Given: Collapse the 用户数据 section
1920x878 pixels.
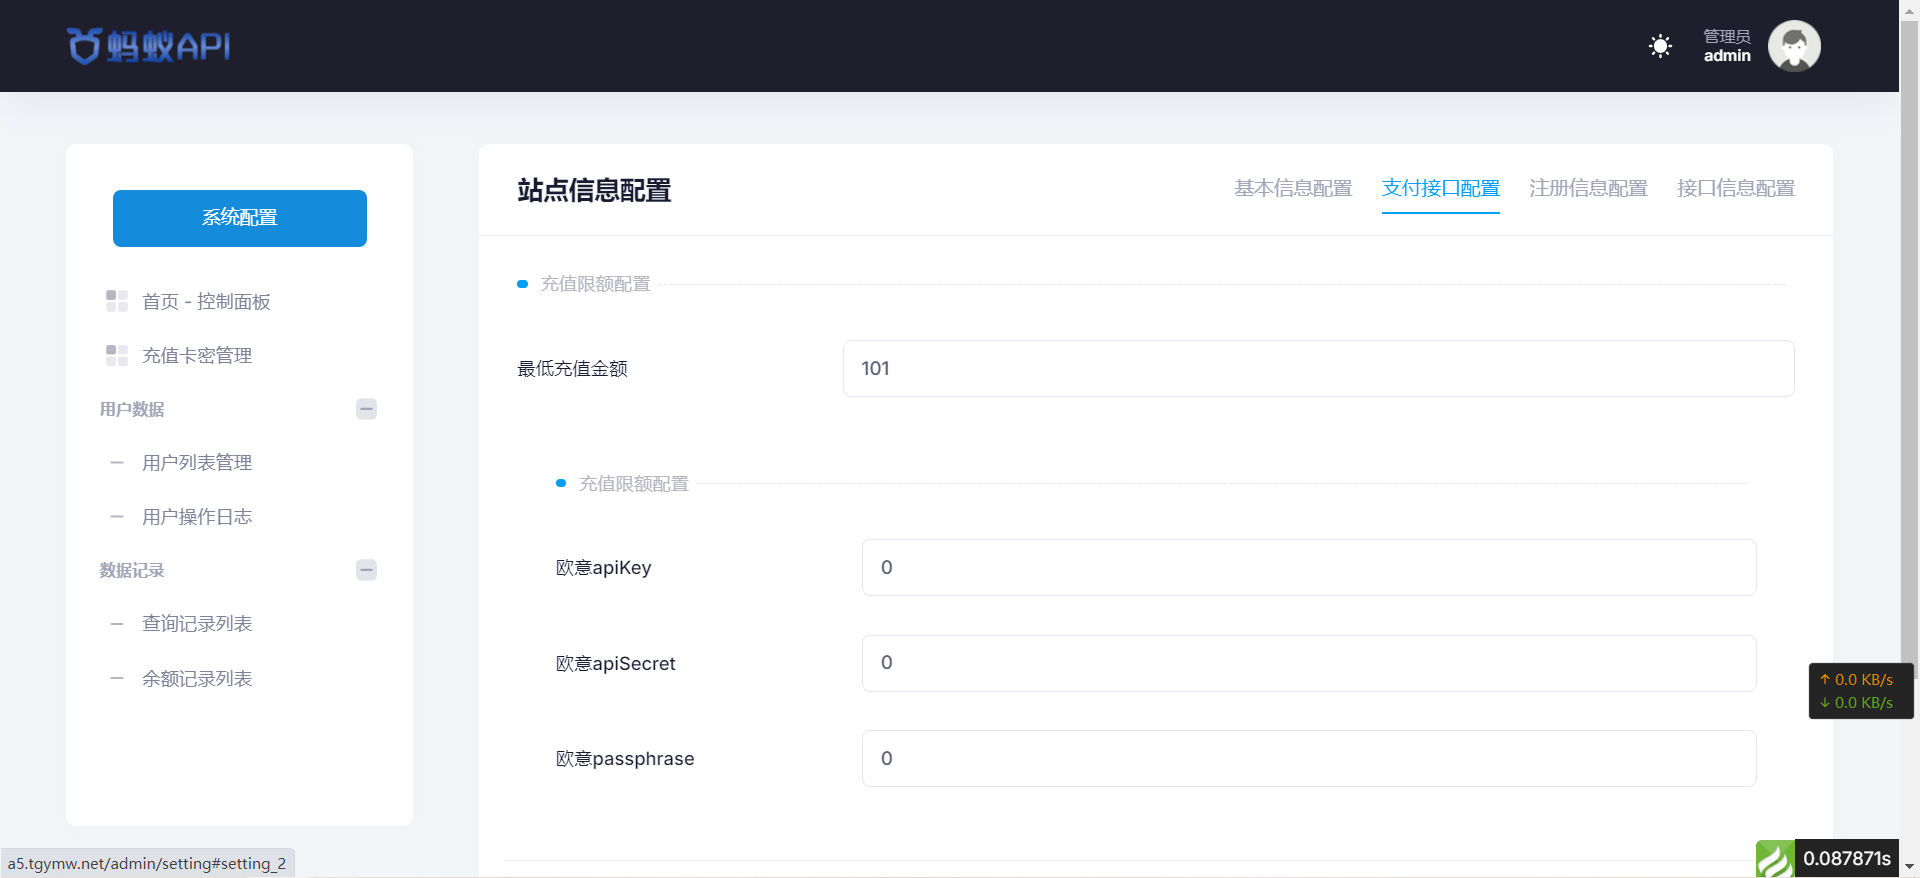Looking at the screenshot, I should tap(366, 409).
